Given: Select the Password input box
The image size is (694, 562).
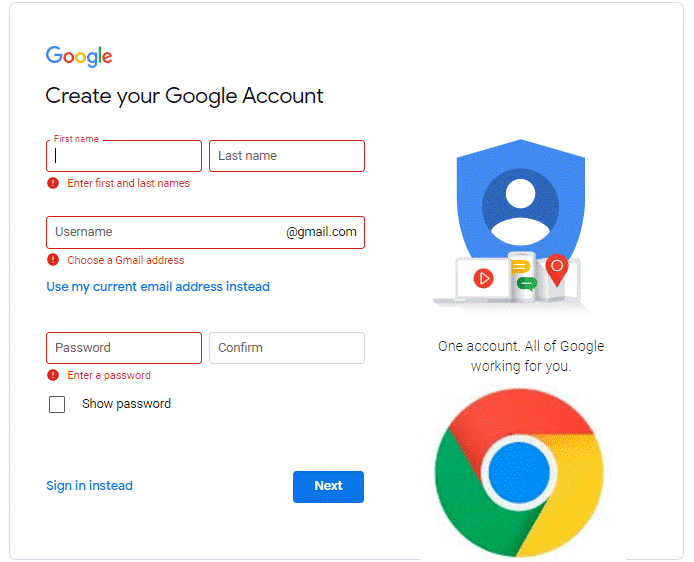Looking at the screenshot, I should tap(124, 348).
